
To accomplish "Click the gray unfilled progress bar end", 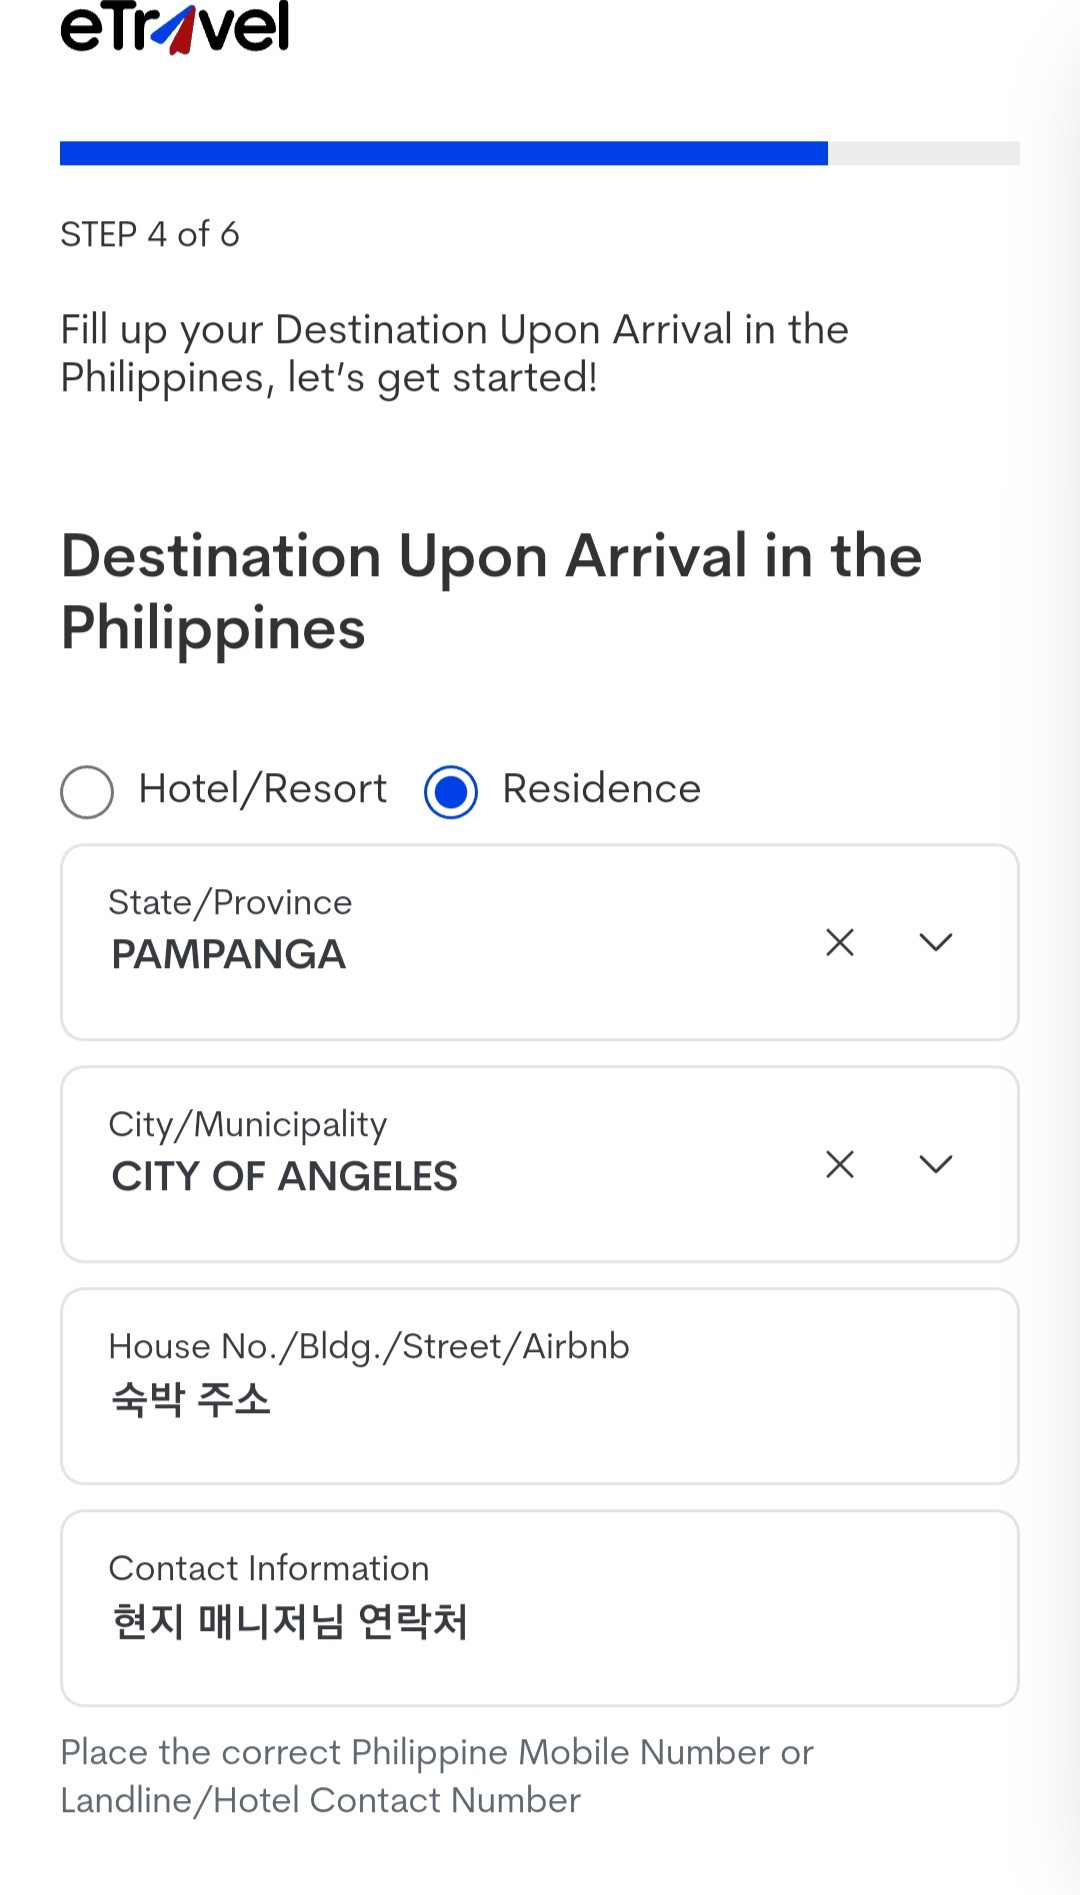I will (x=923, y=153).
